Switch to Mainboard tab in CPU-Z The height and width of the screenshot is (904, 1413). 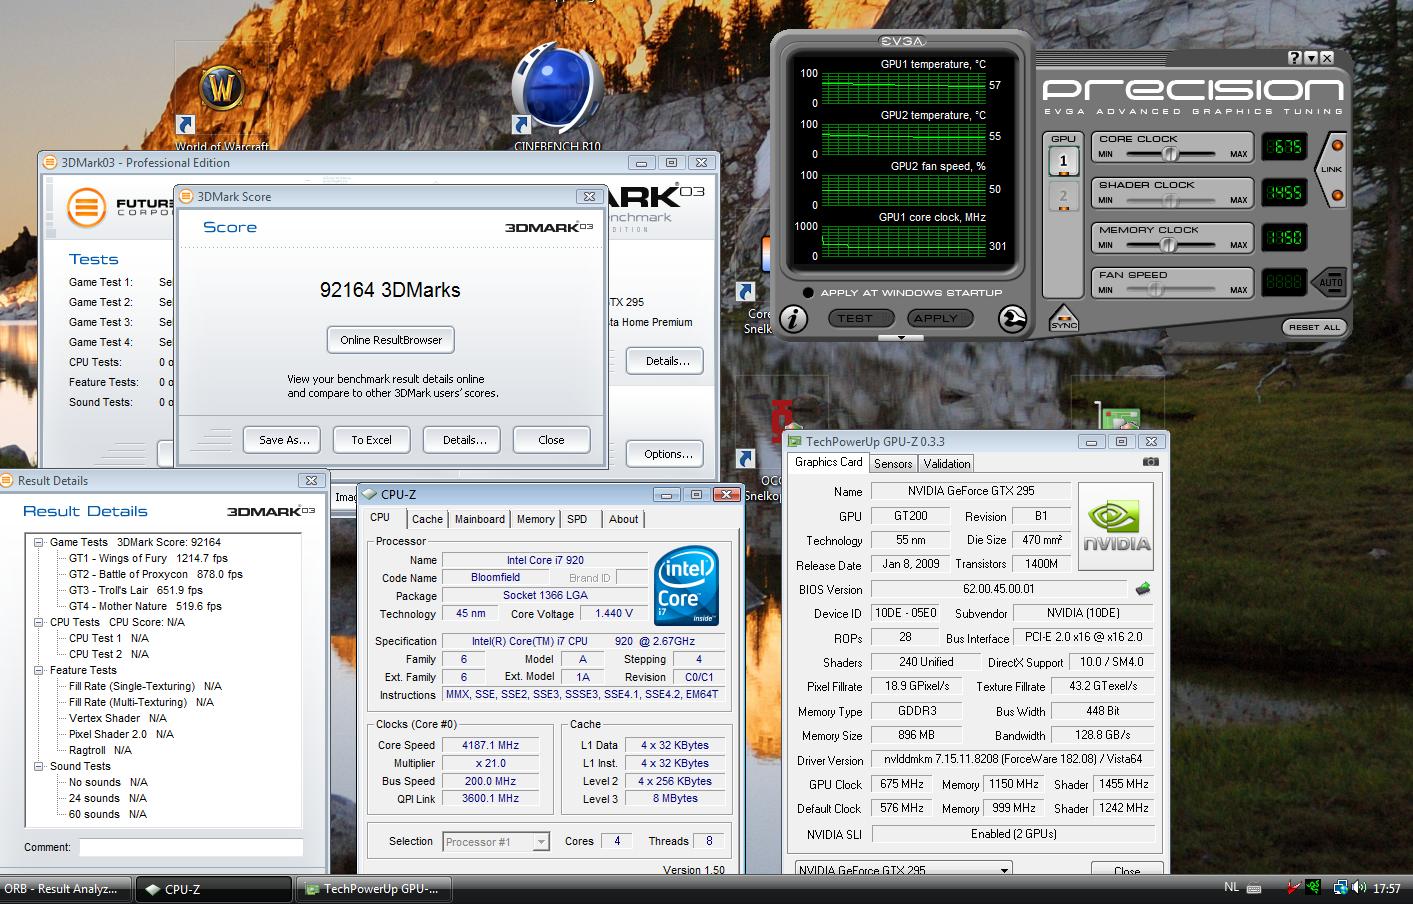point(480,519)
